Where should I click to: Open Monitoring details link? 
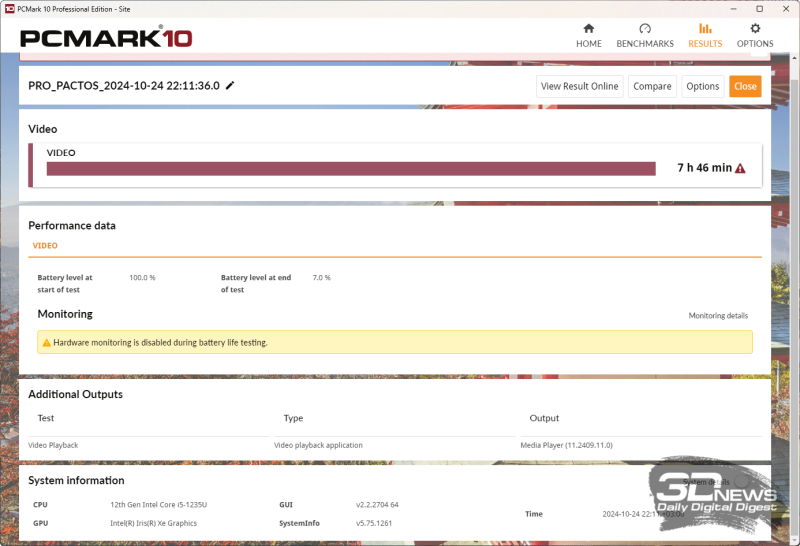coord(718,316)
